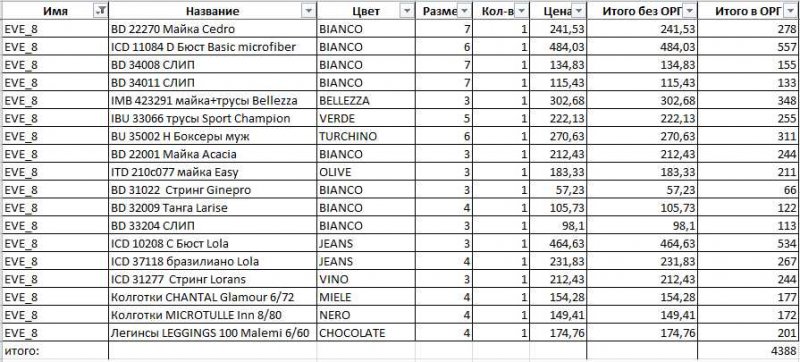
Task: Select the BELLEZZA color cell
Action: tap(366, 100)
